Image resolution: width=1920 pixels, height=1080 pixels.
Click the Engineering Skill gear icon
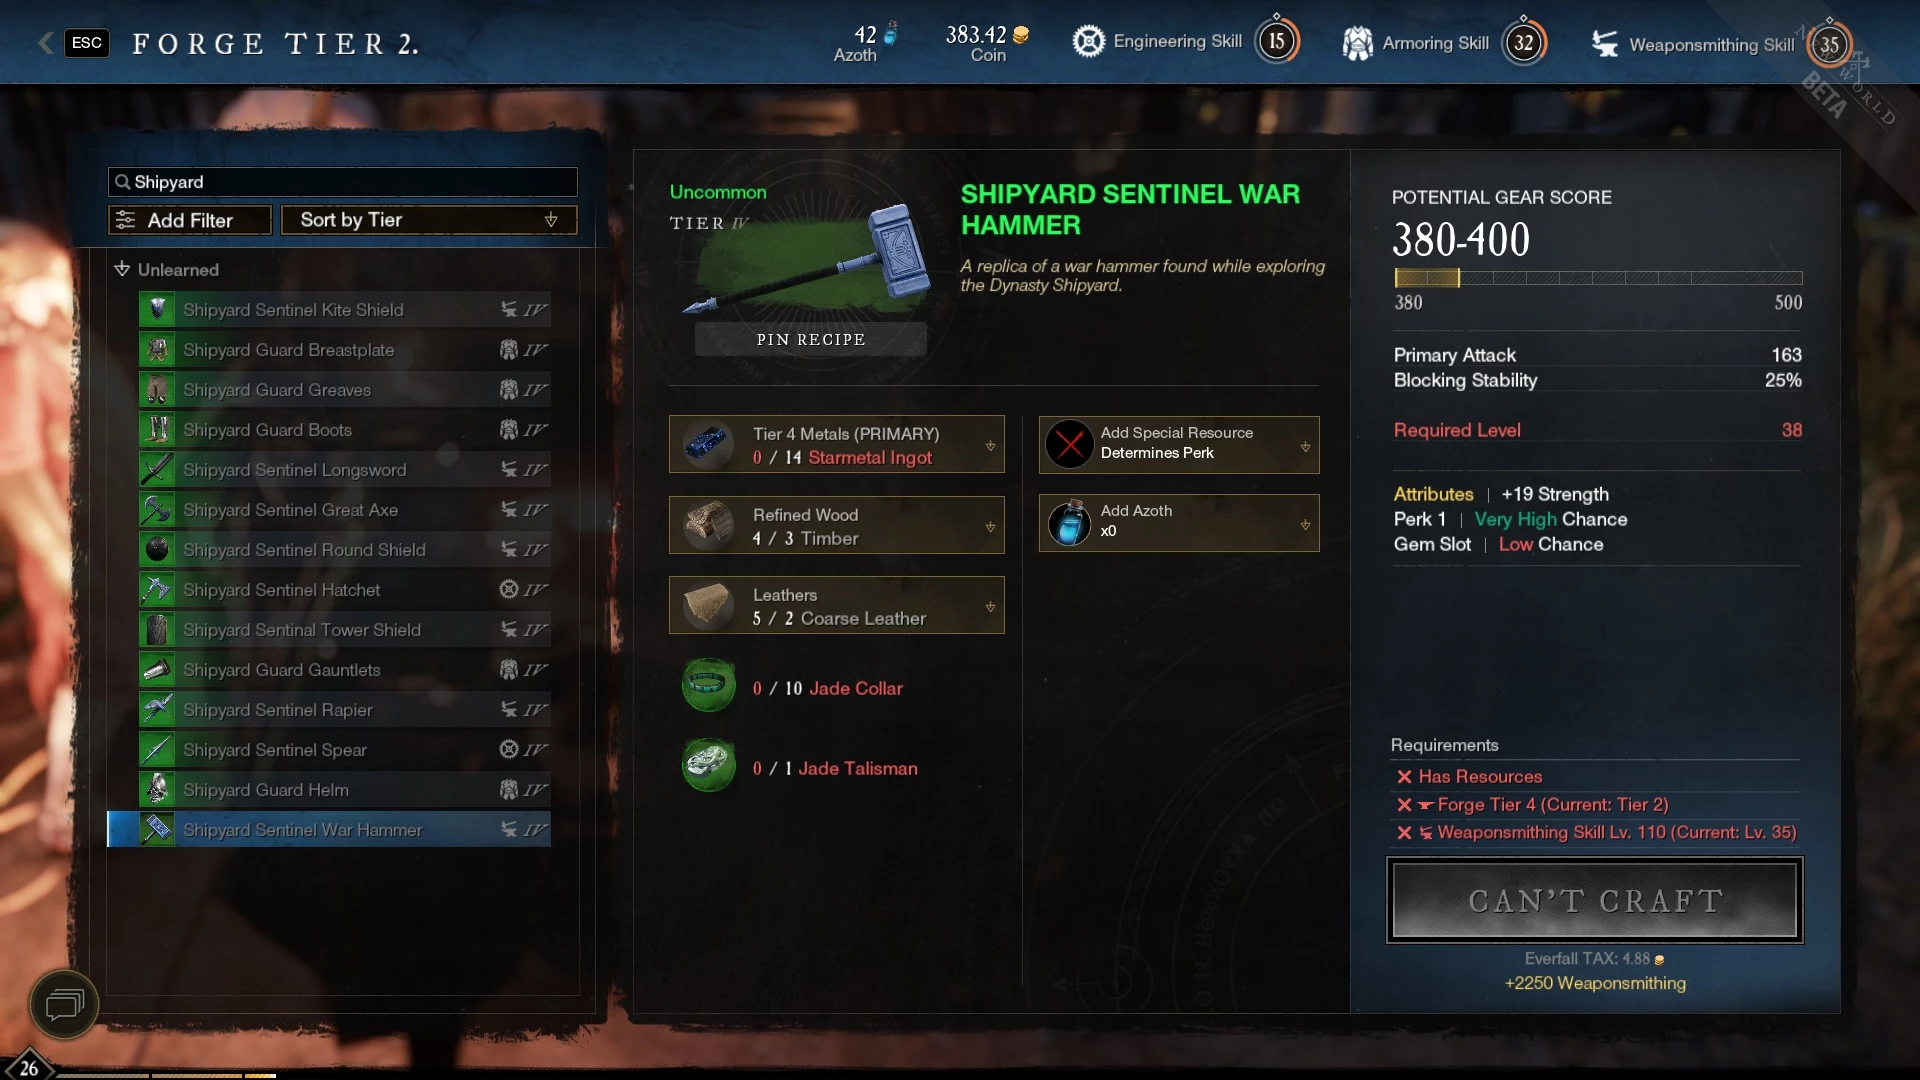point(1088,41)
